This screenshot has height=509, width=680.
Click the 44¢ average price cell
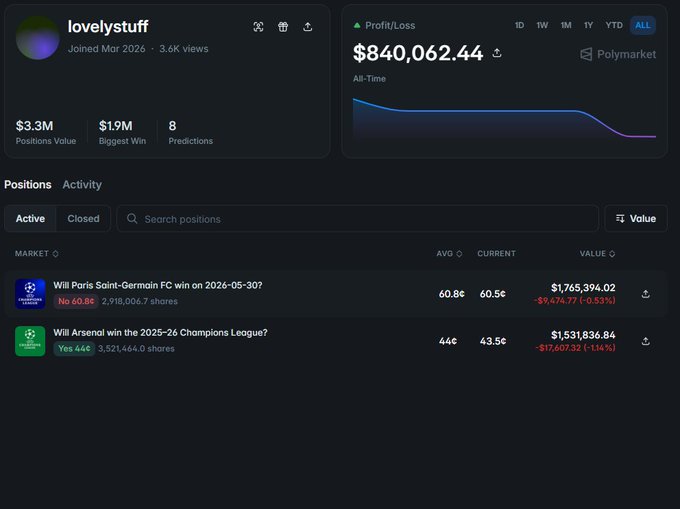coord(448,341)
